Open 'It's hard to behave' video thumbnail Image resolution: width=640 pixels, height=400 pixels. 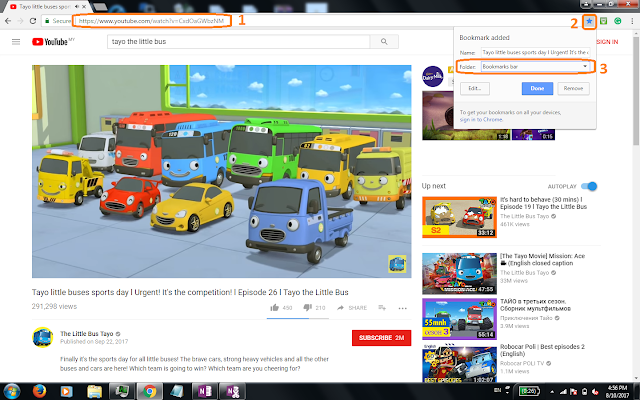coord(459,217)
